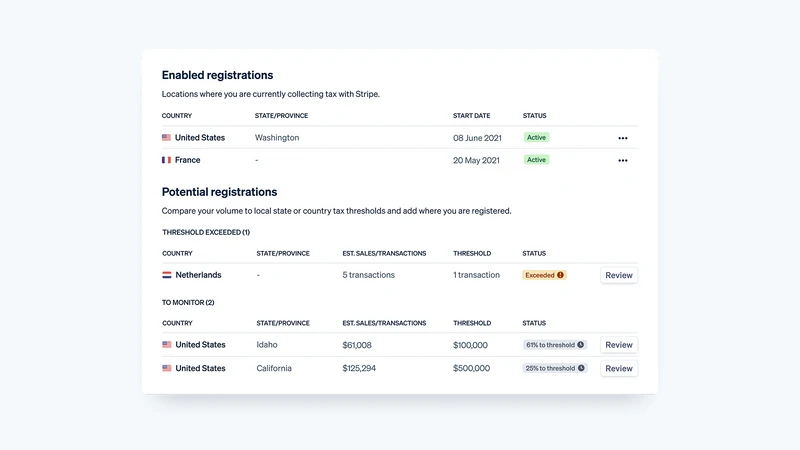Click To Monitor (2) section label

(x=188, y=303)
